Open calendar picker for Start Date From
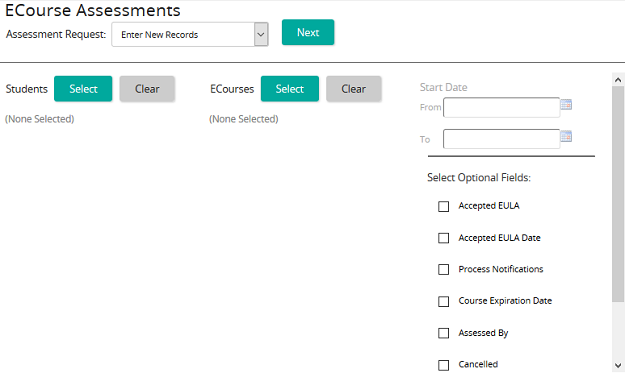 click(566, 105)
